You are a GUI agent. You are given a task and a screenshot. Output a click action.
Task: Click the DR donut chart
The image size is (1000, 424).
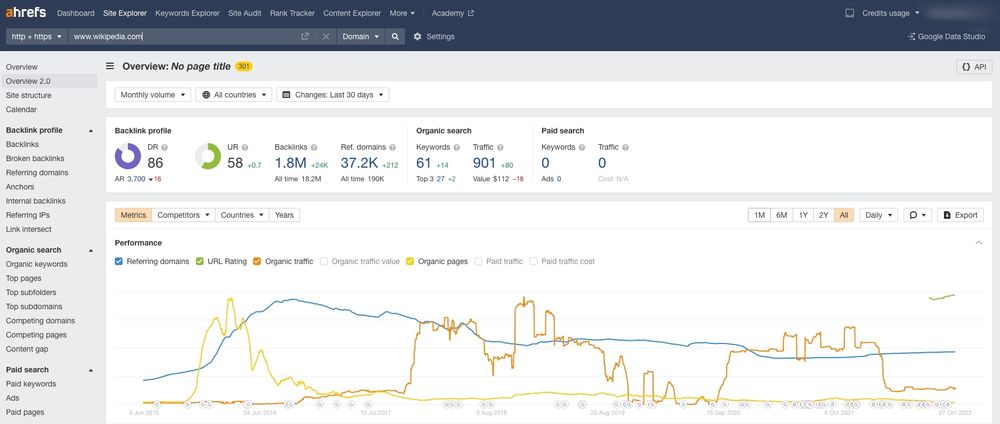coord(128,156)
